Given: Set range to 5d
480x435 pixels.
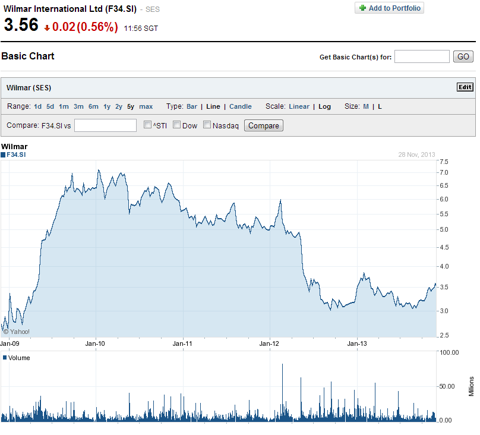Looking at the screenshot, I should click(50, 107).
